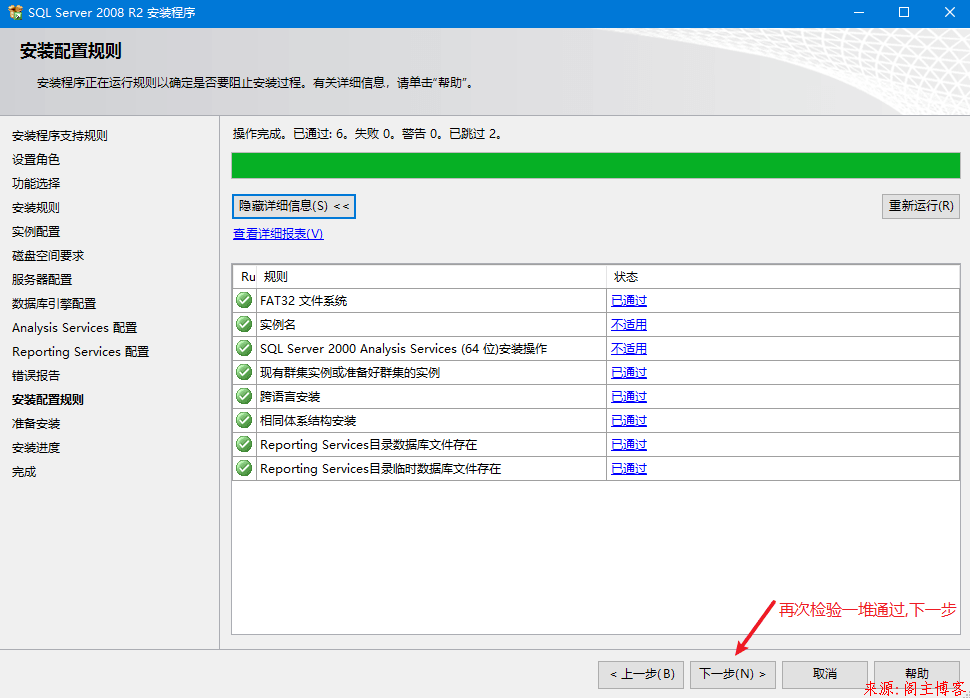The height and width of the screenshot is (698, 970).
Task: Go forward with 下一步(N) button
Action: pos(733,674)
